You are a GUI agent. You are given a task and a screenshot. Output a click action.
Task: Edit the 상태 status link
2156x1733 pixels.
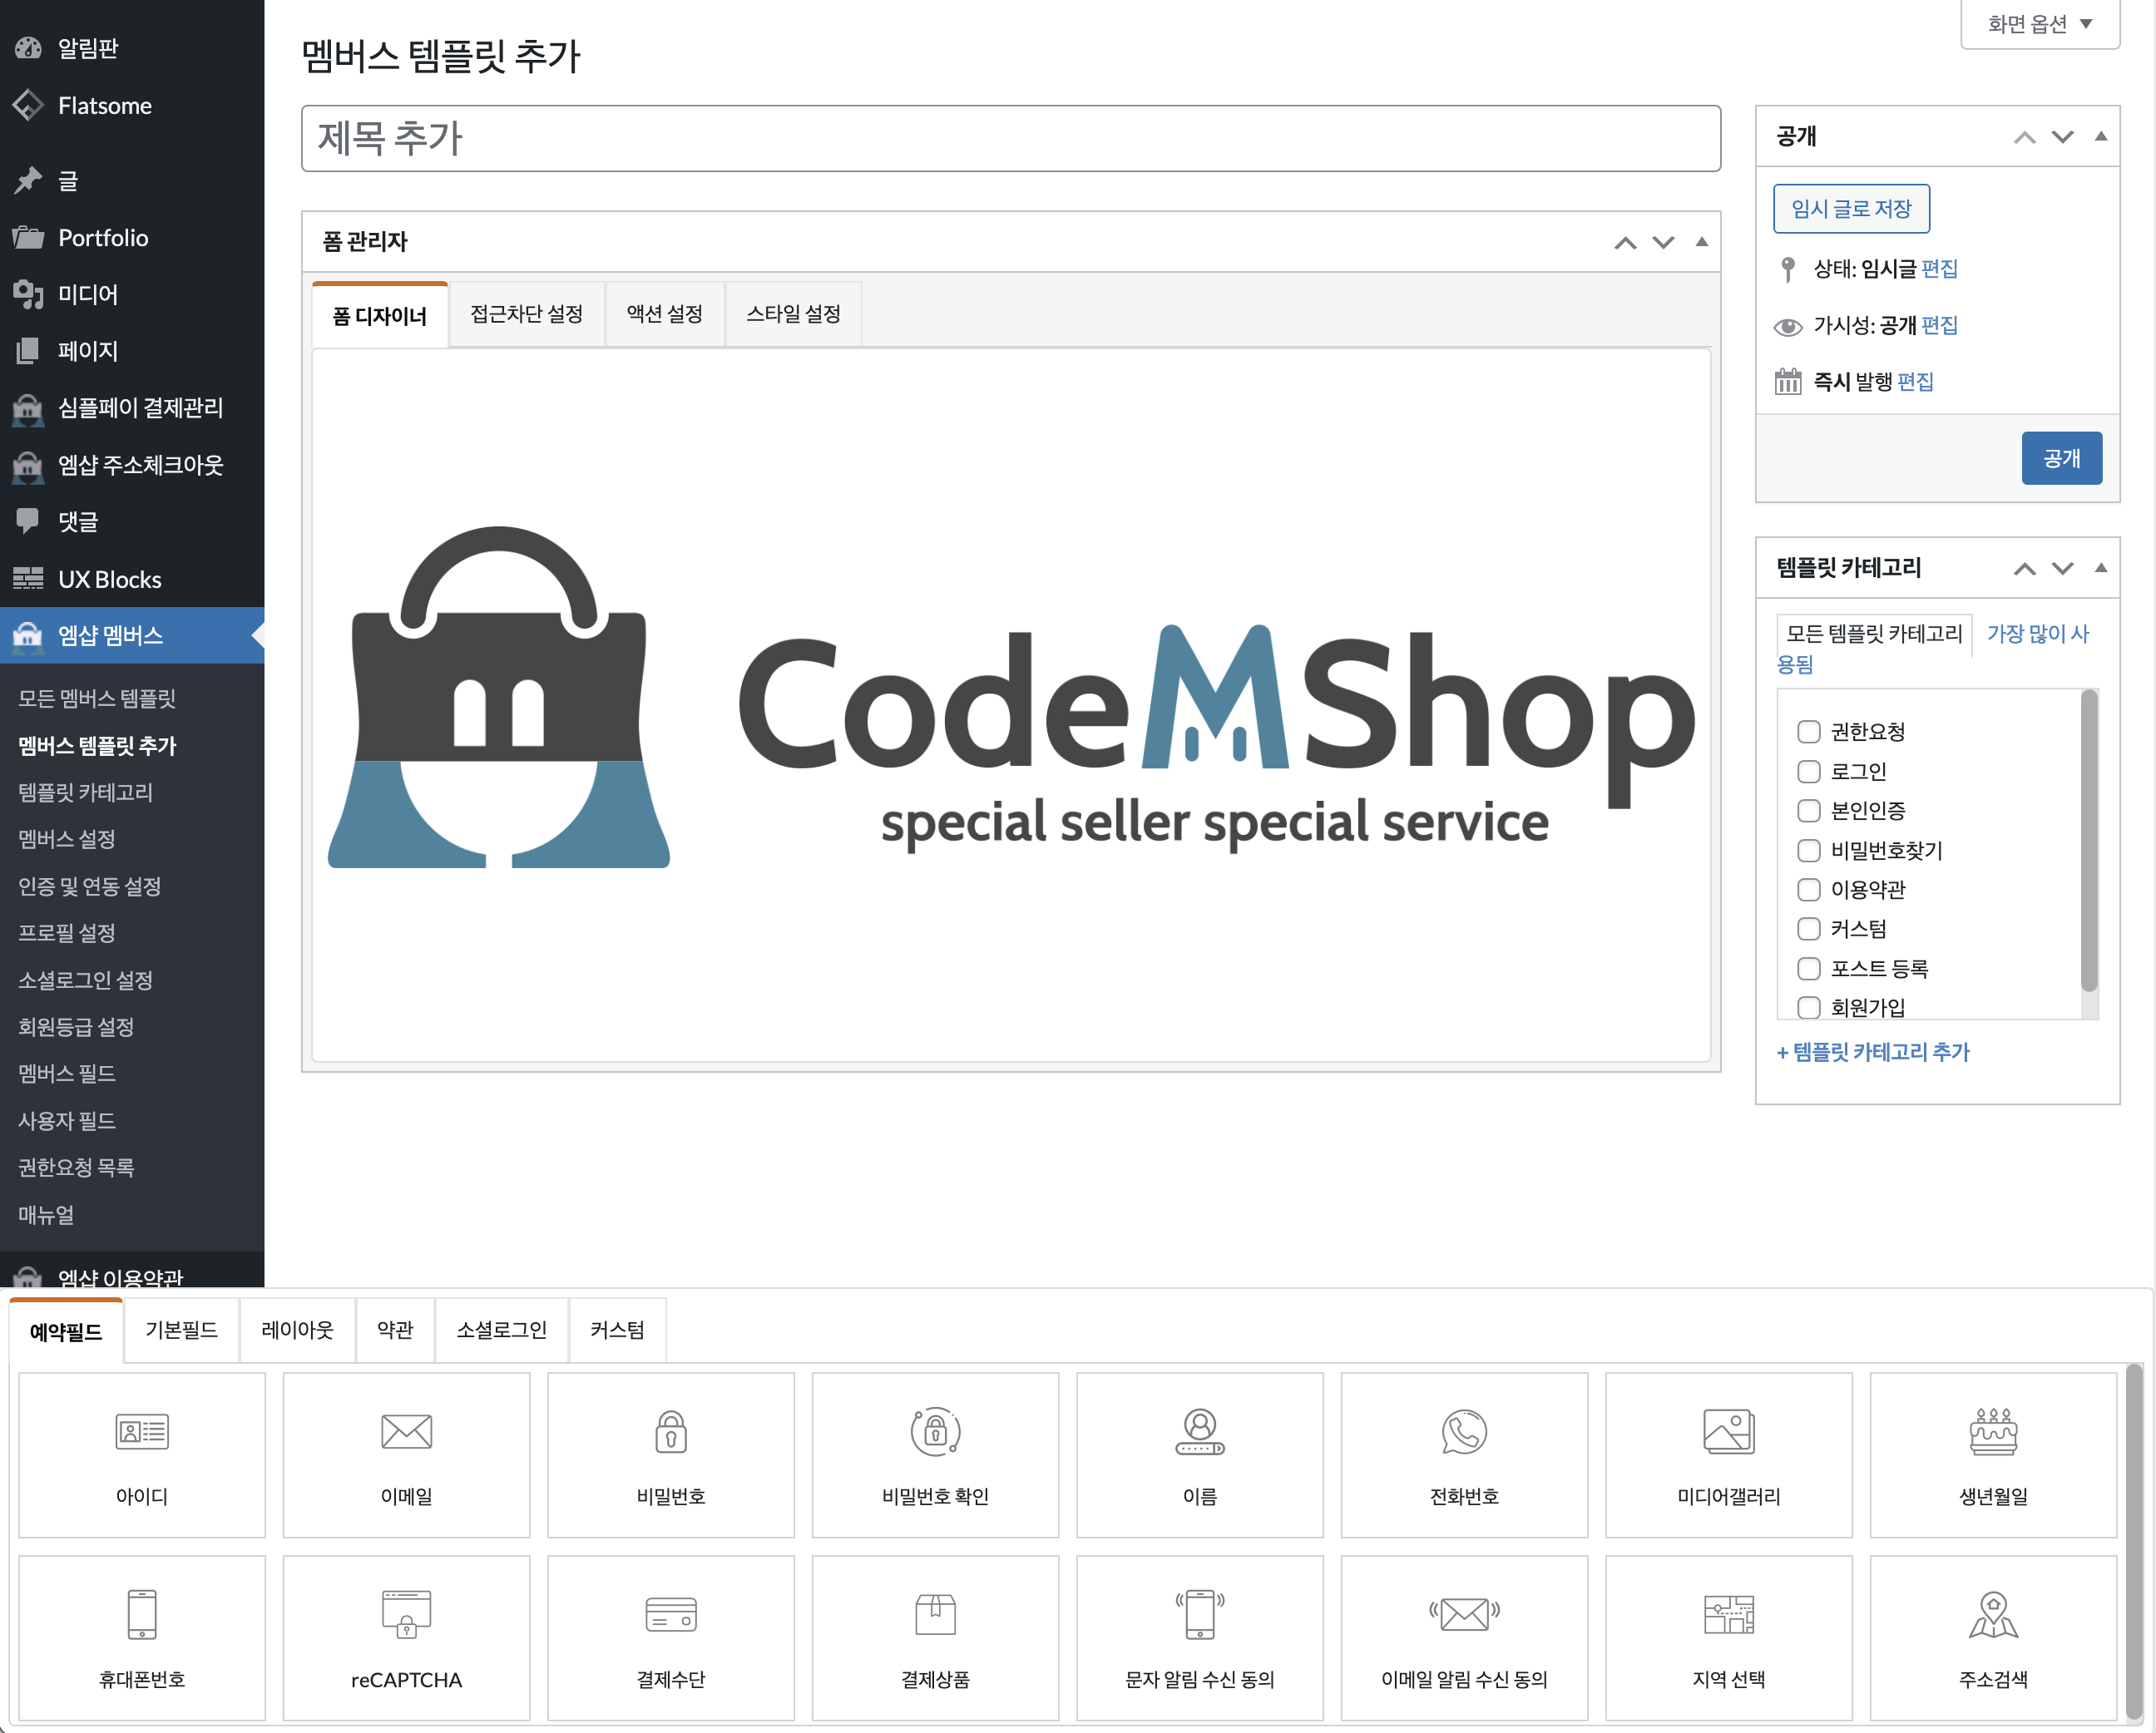[1939, 269]
